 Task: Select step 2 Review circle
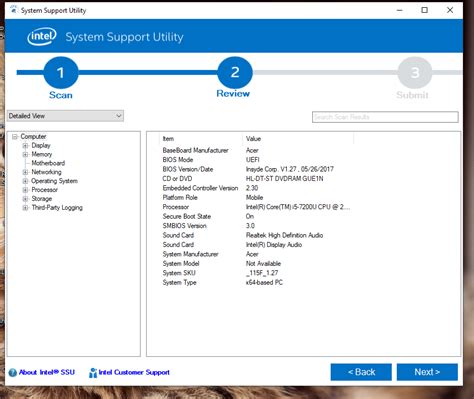(235, 72)
